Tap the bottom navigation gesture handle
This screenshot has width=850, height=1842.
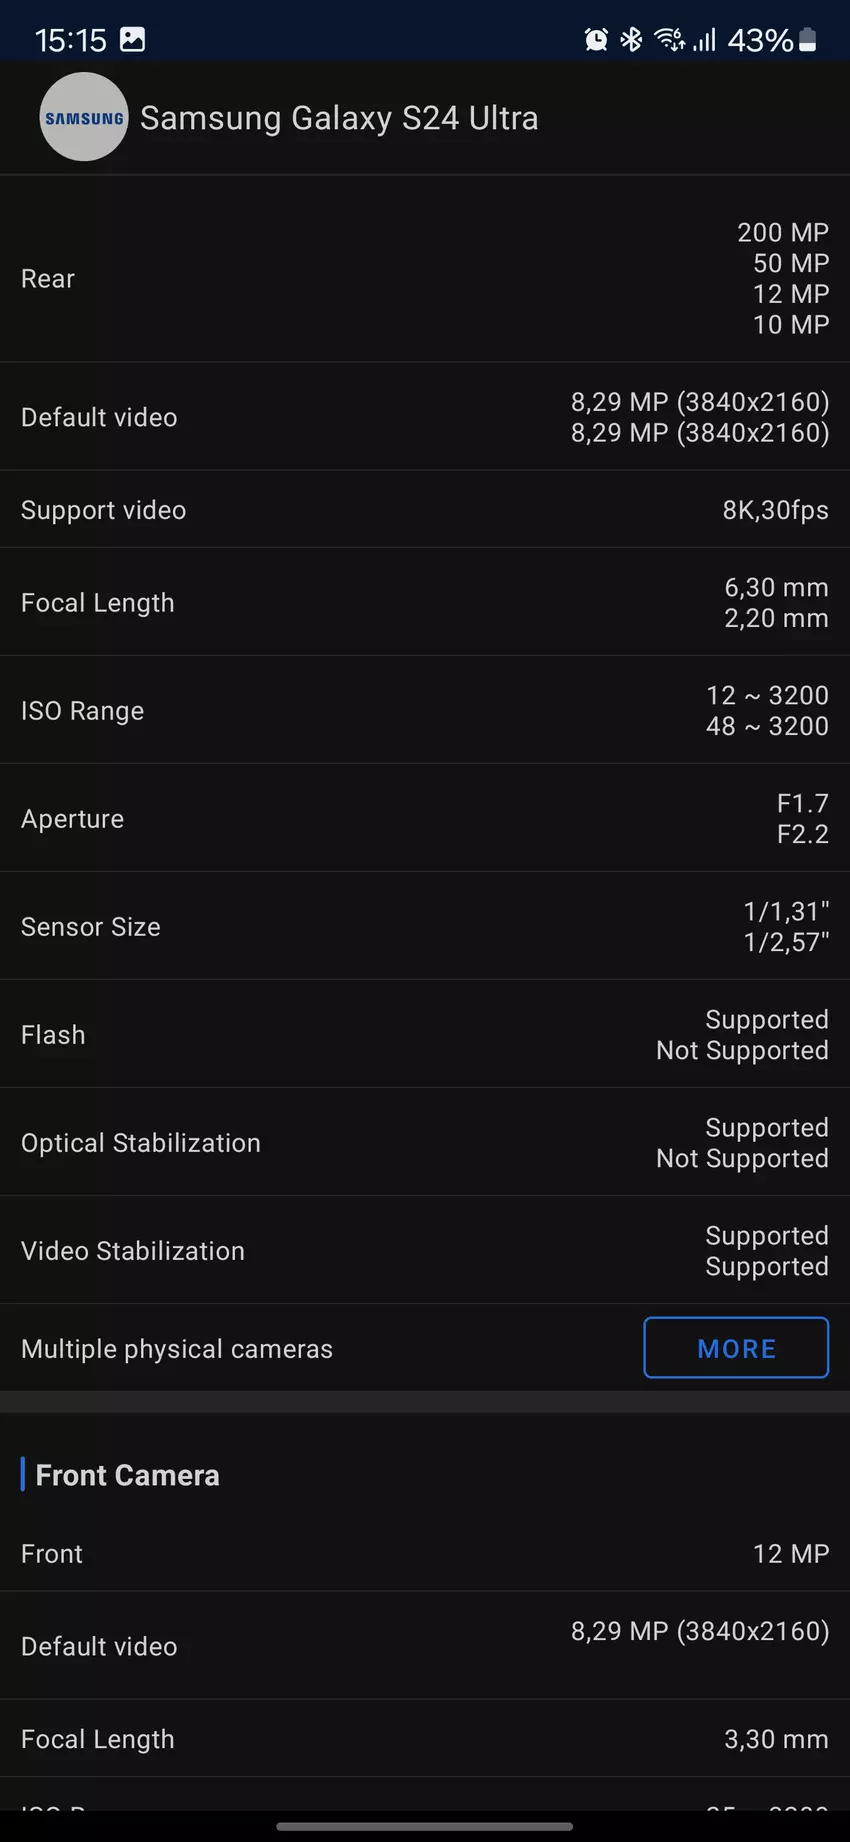click(x=425, y=1827)
